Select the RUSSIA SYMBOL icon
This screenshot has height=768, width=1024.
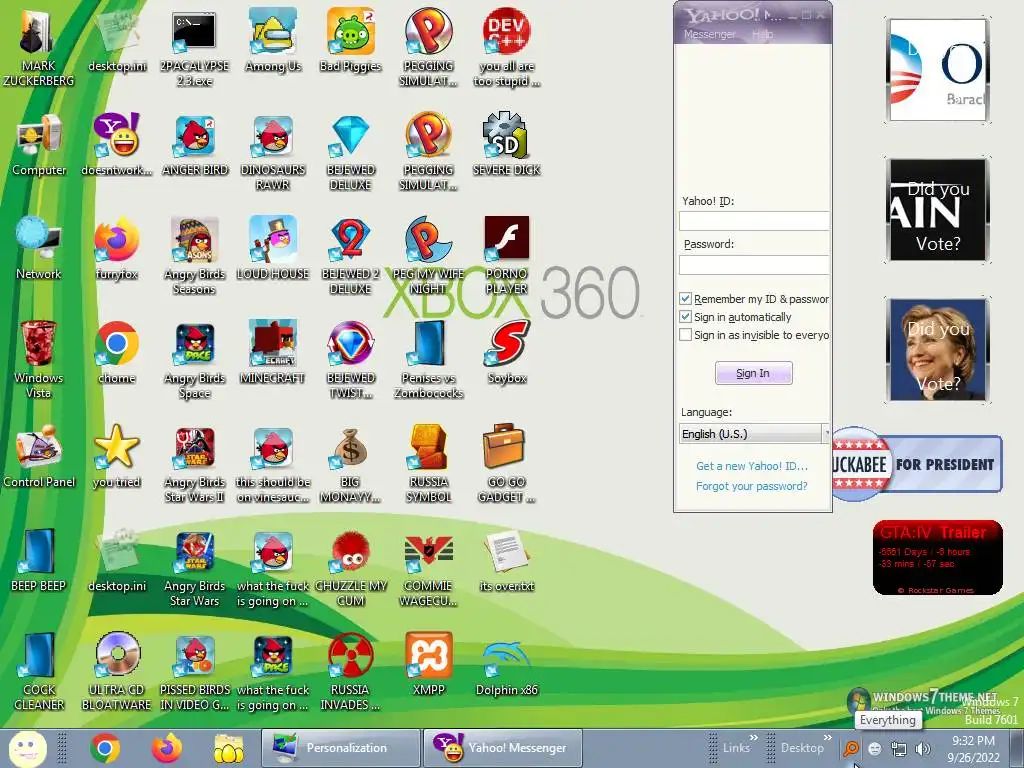[x=429, y=464]
